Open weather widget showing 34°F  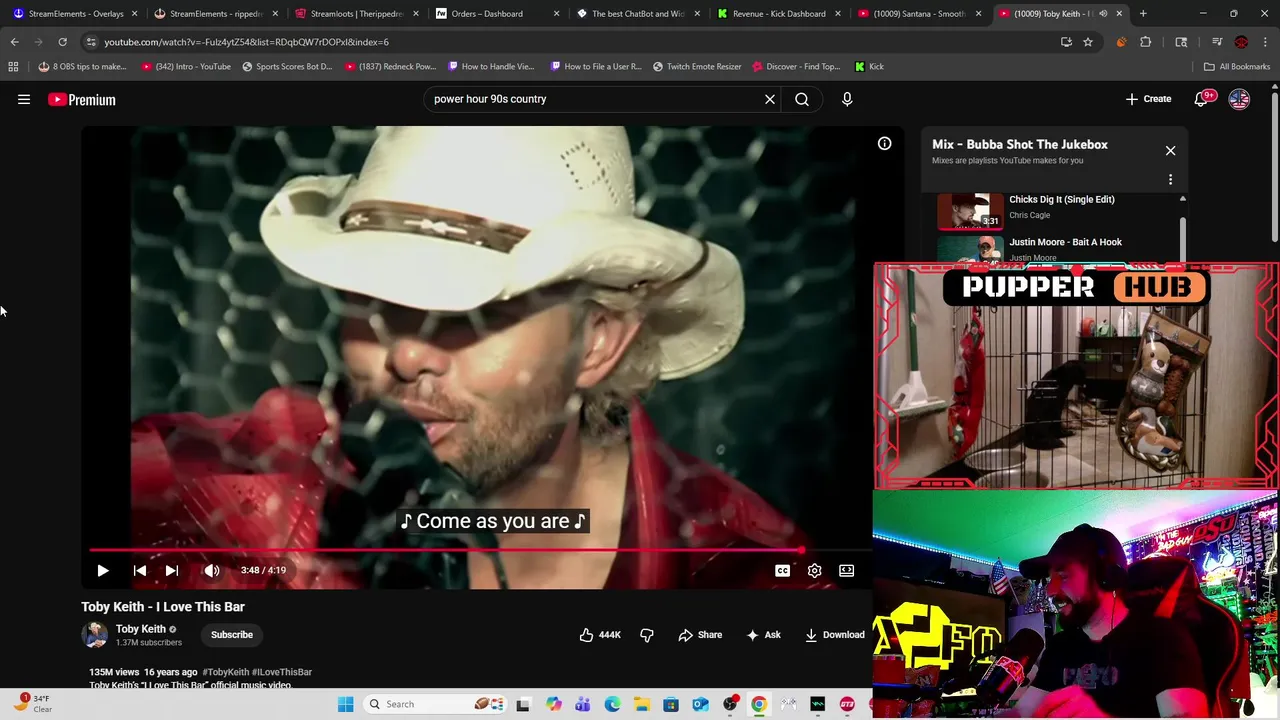[x=32, y=704]
